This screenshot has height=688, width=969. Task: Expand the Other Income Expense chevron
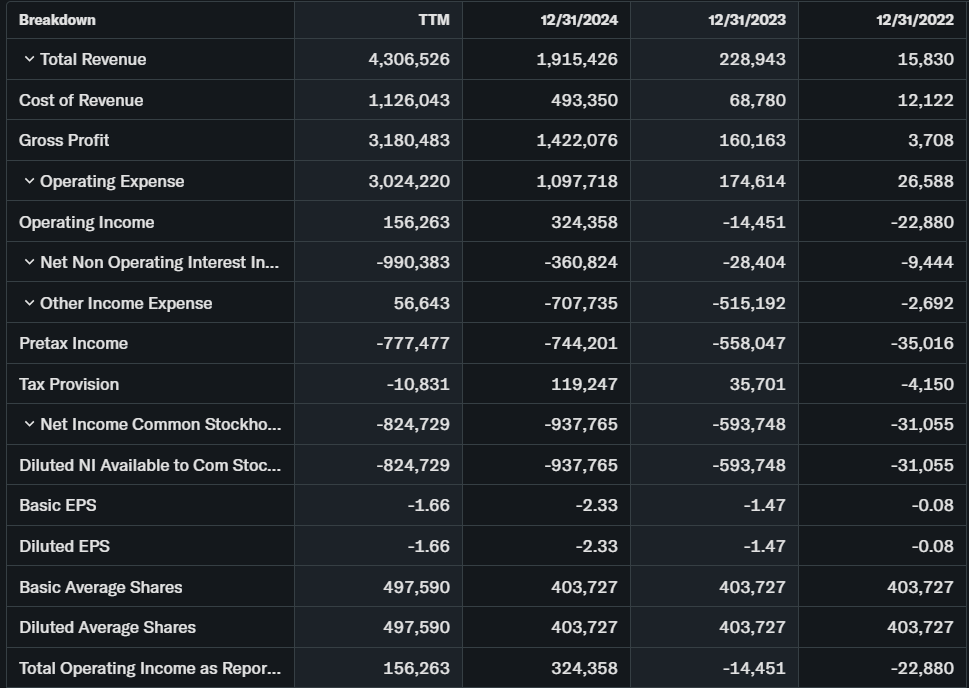(29, 304)
